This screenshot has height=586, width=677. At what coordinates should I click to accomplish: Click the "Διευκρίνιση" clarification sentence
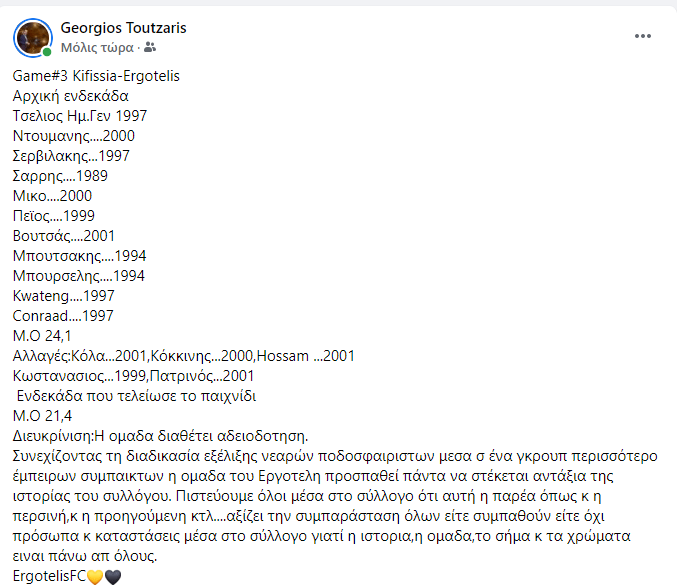point(160,436)
